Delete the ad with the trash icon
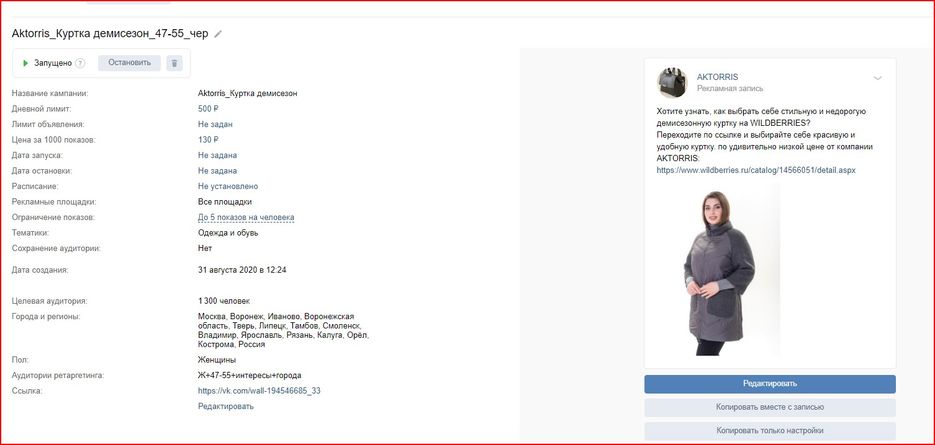935x445 pixels. point(174,63)
